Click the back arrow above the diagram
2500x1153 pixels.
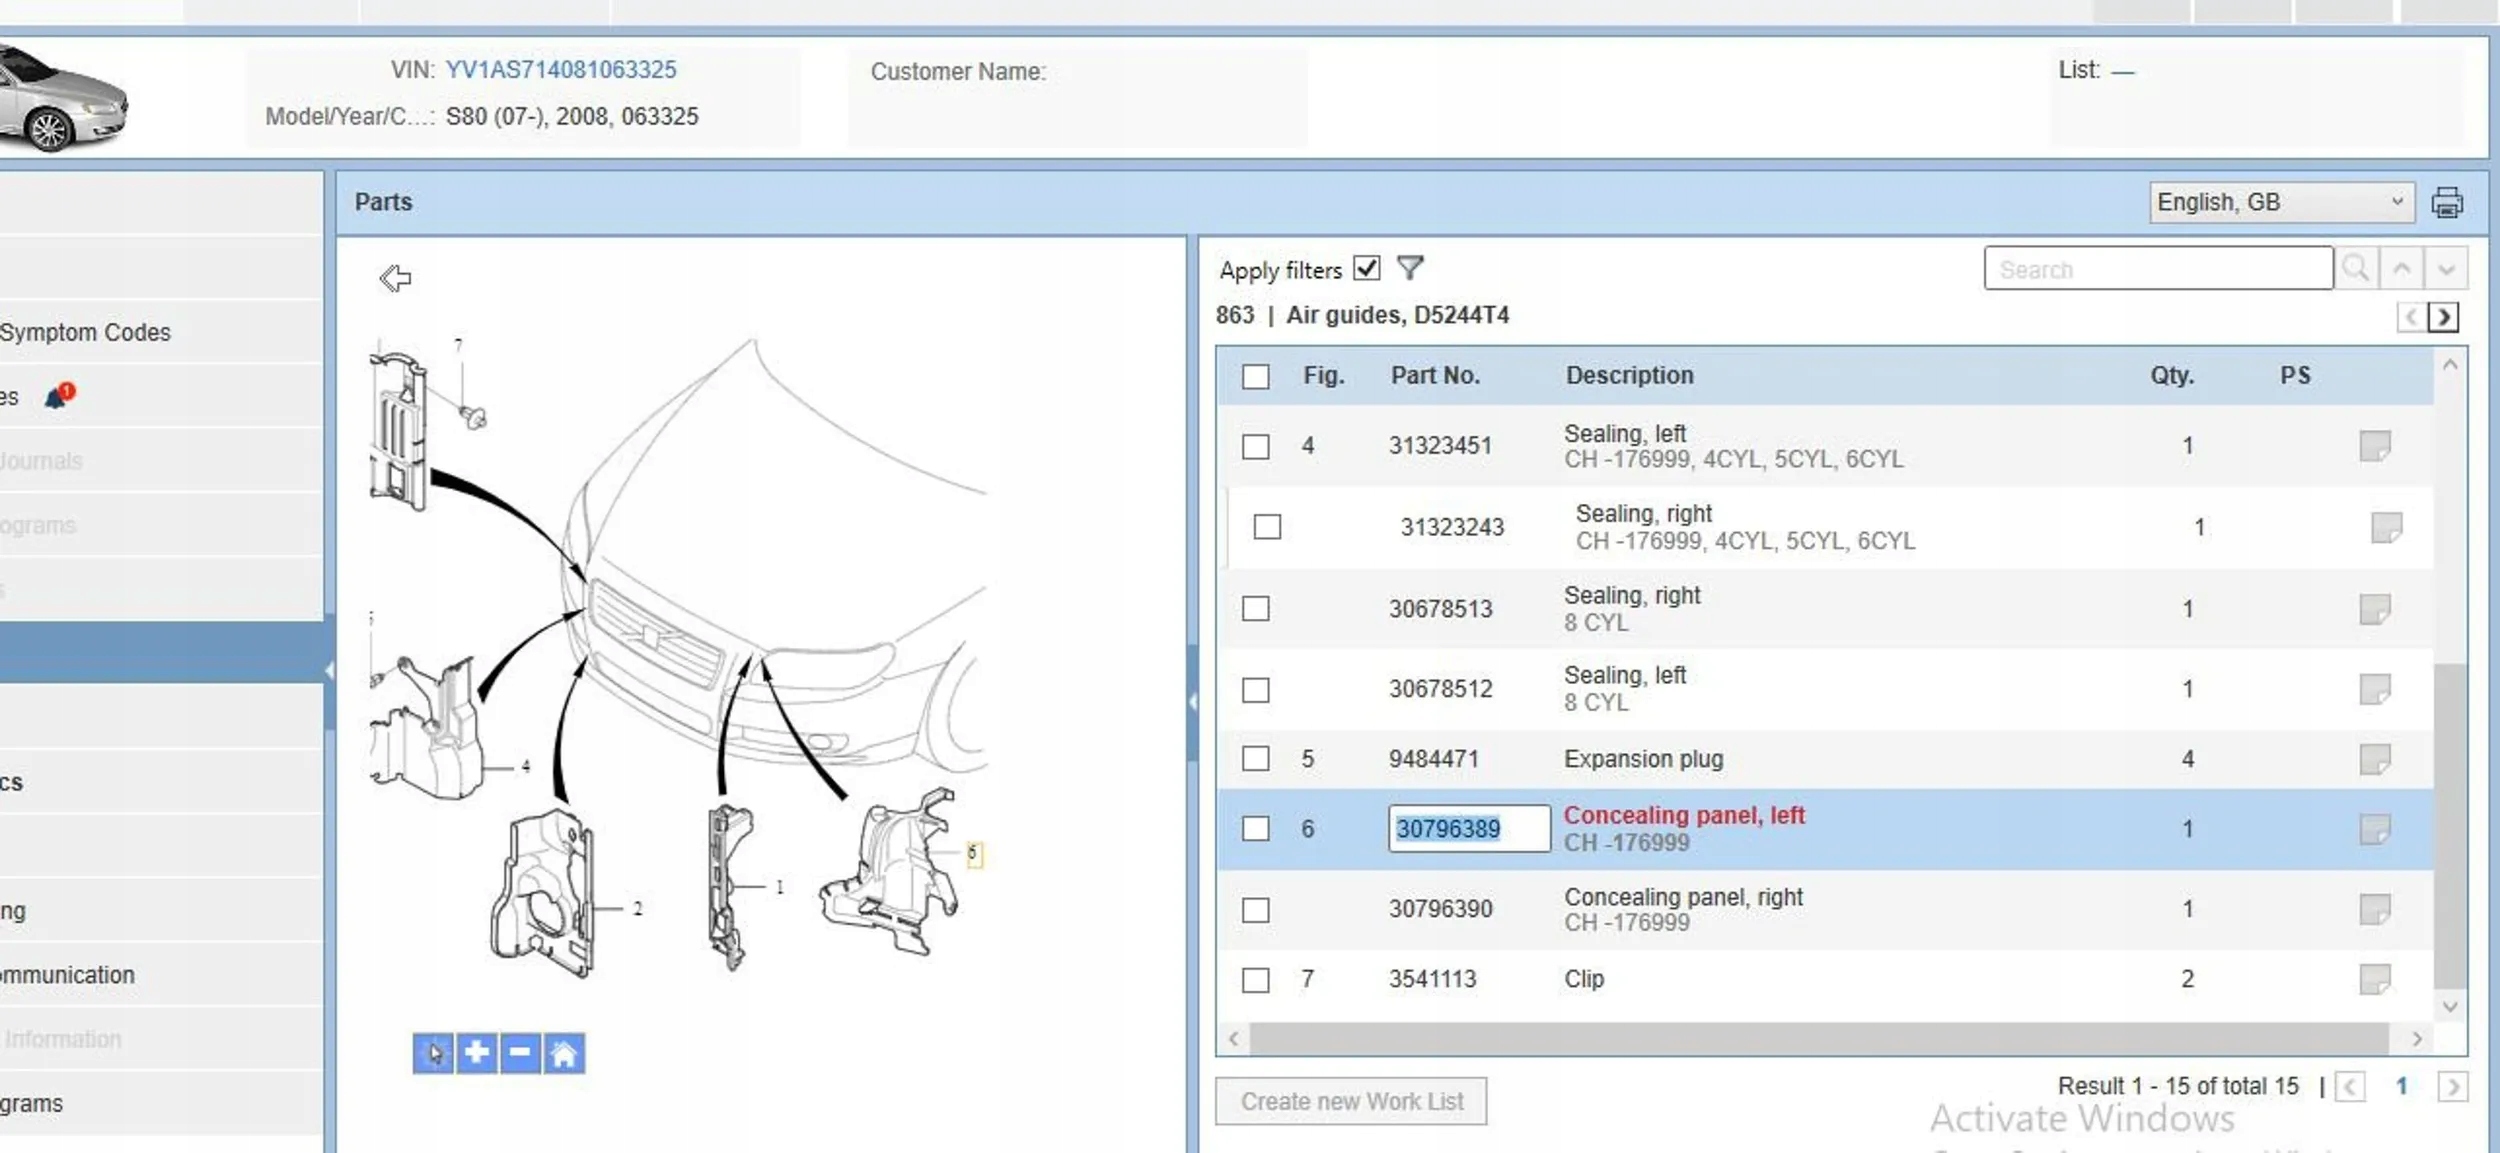(395, 278)
